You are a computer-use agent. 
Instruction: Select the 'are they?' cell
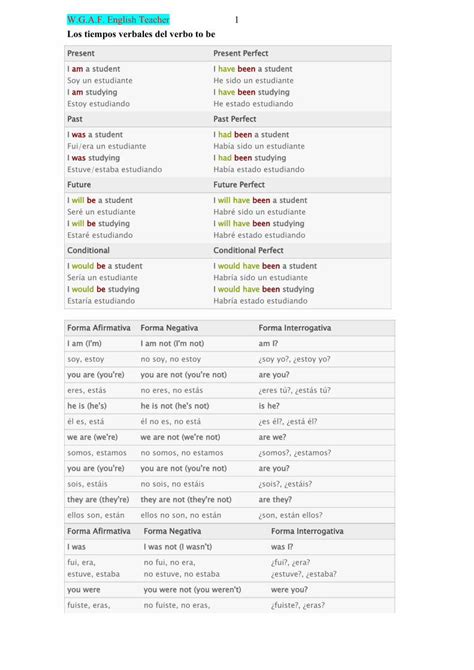coord(275,500)
